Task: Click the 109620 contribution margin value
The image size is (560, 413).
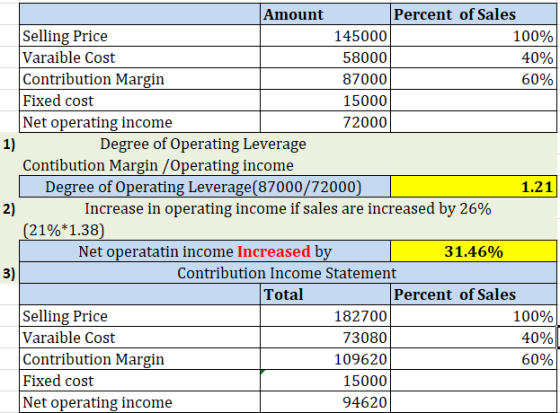Action: (x=325, y=359)
